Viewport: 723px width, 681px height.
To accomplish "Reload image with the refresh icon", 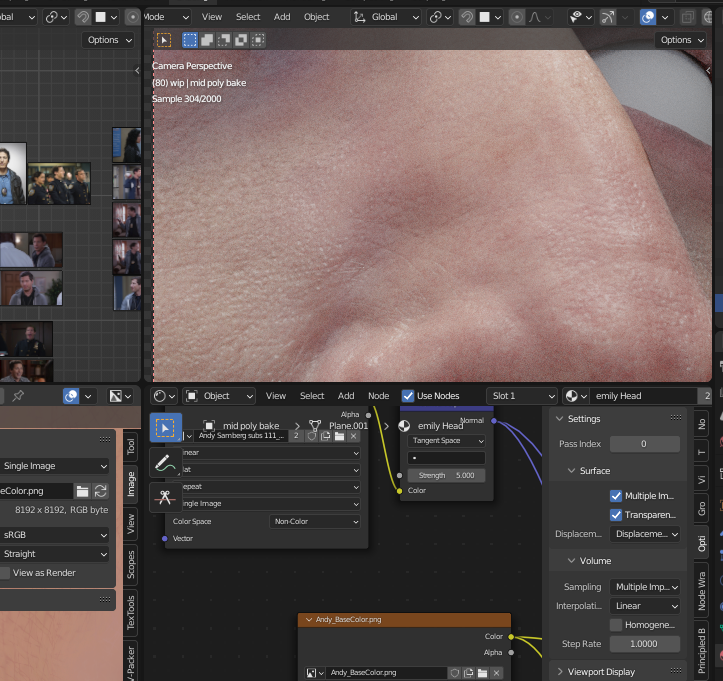I will (x=101, y=491).
